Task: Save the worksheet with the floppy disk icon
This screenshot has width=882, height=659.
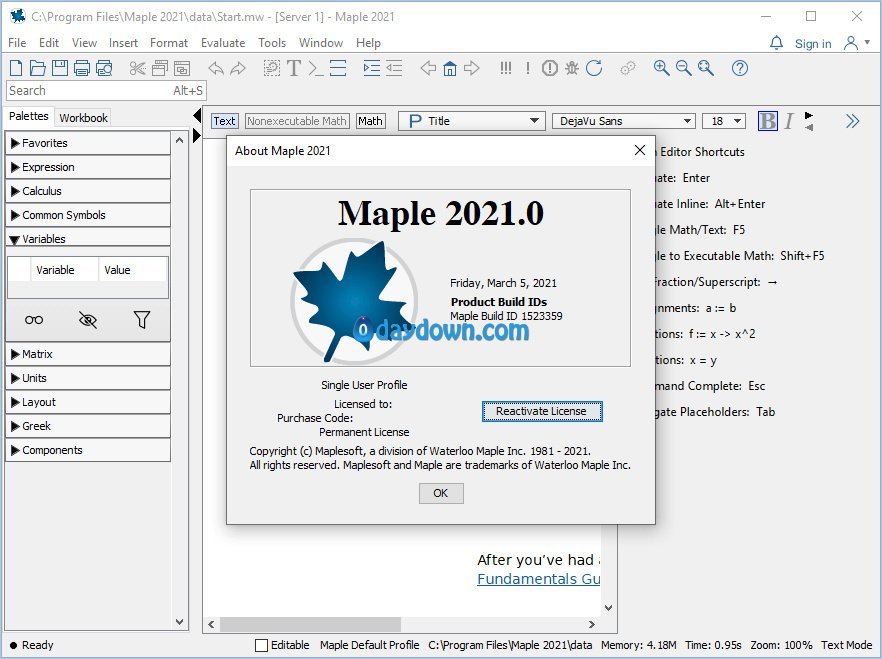Action: 60,68
